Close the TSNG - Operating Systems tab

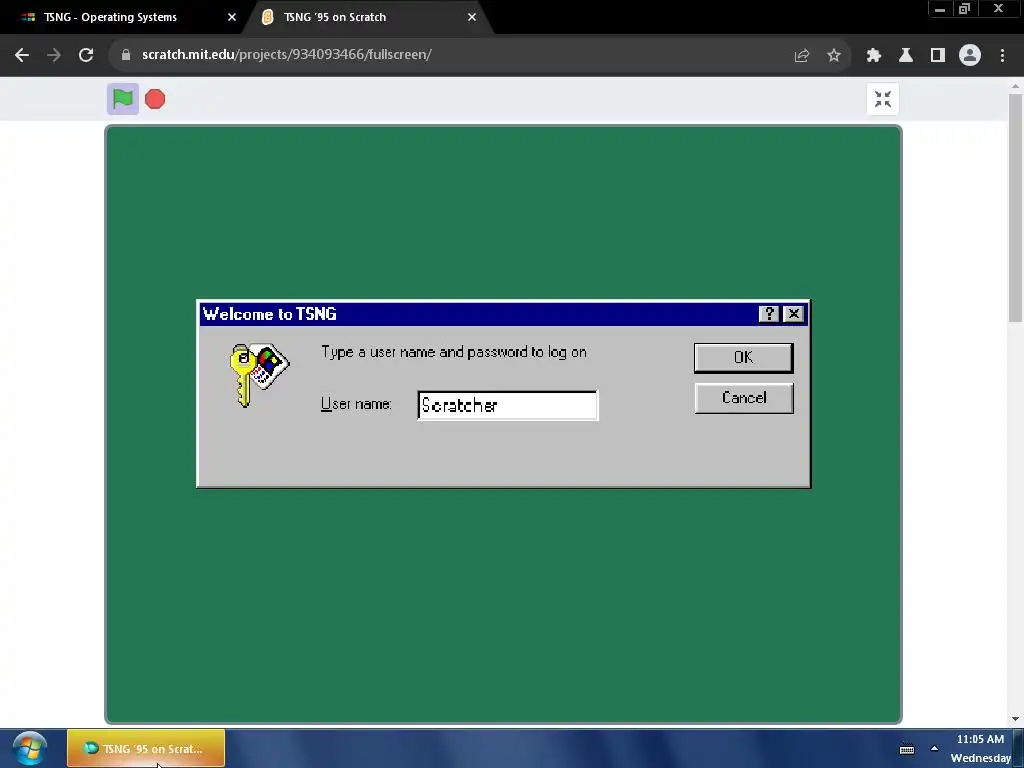pos(232,17)
